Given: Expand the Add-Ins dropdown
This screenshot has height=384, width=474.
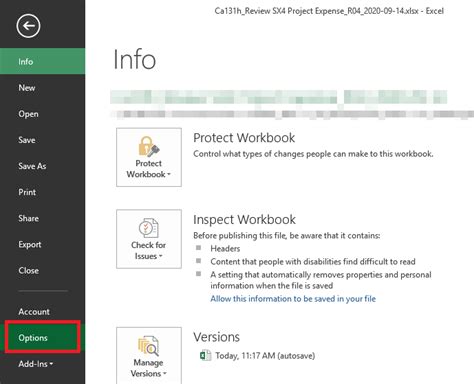Looking at the screenshot, I should point(42,364).
